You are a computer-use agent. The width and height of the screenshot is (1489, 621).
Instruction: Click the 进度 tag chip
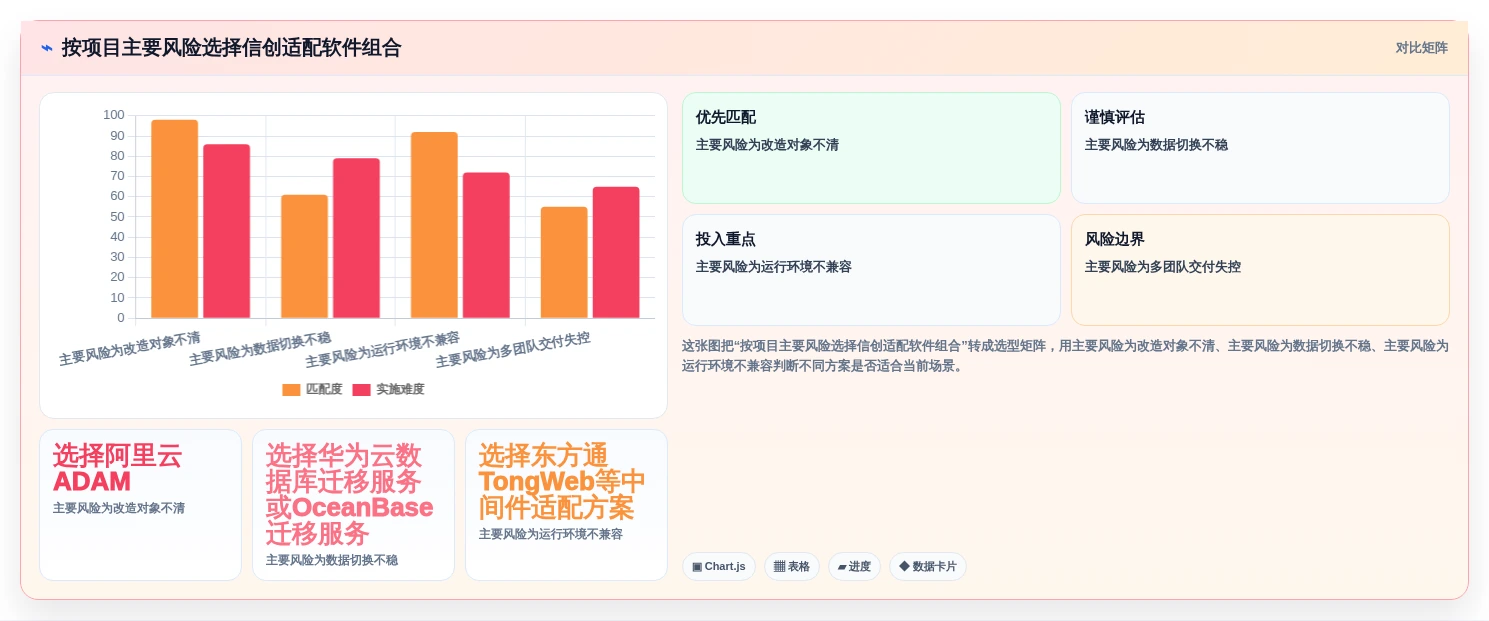pos(854,566)
